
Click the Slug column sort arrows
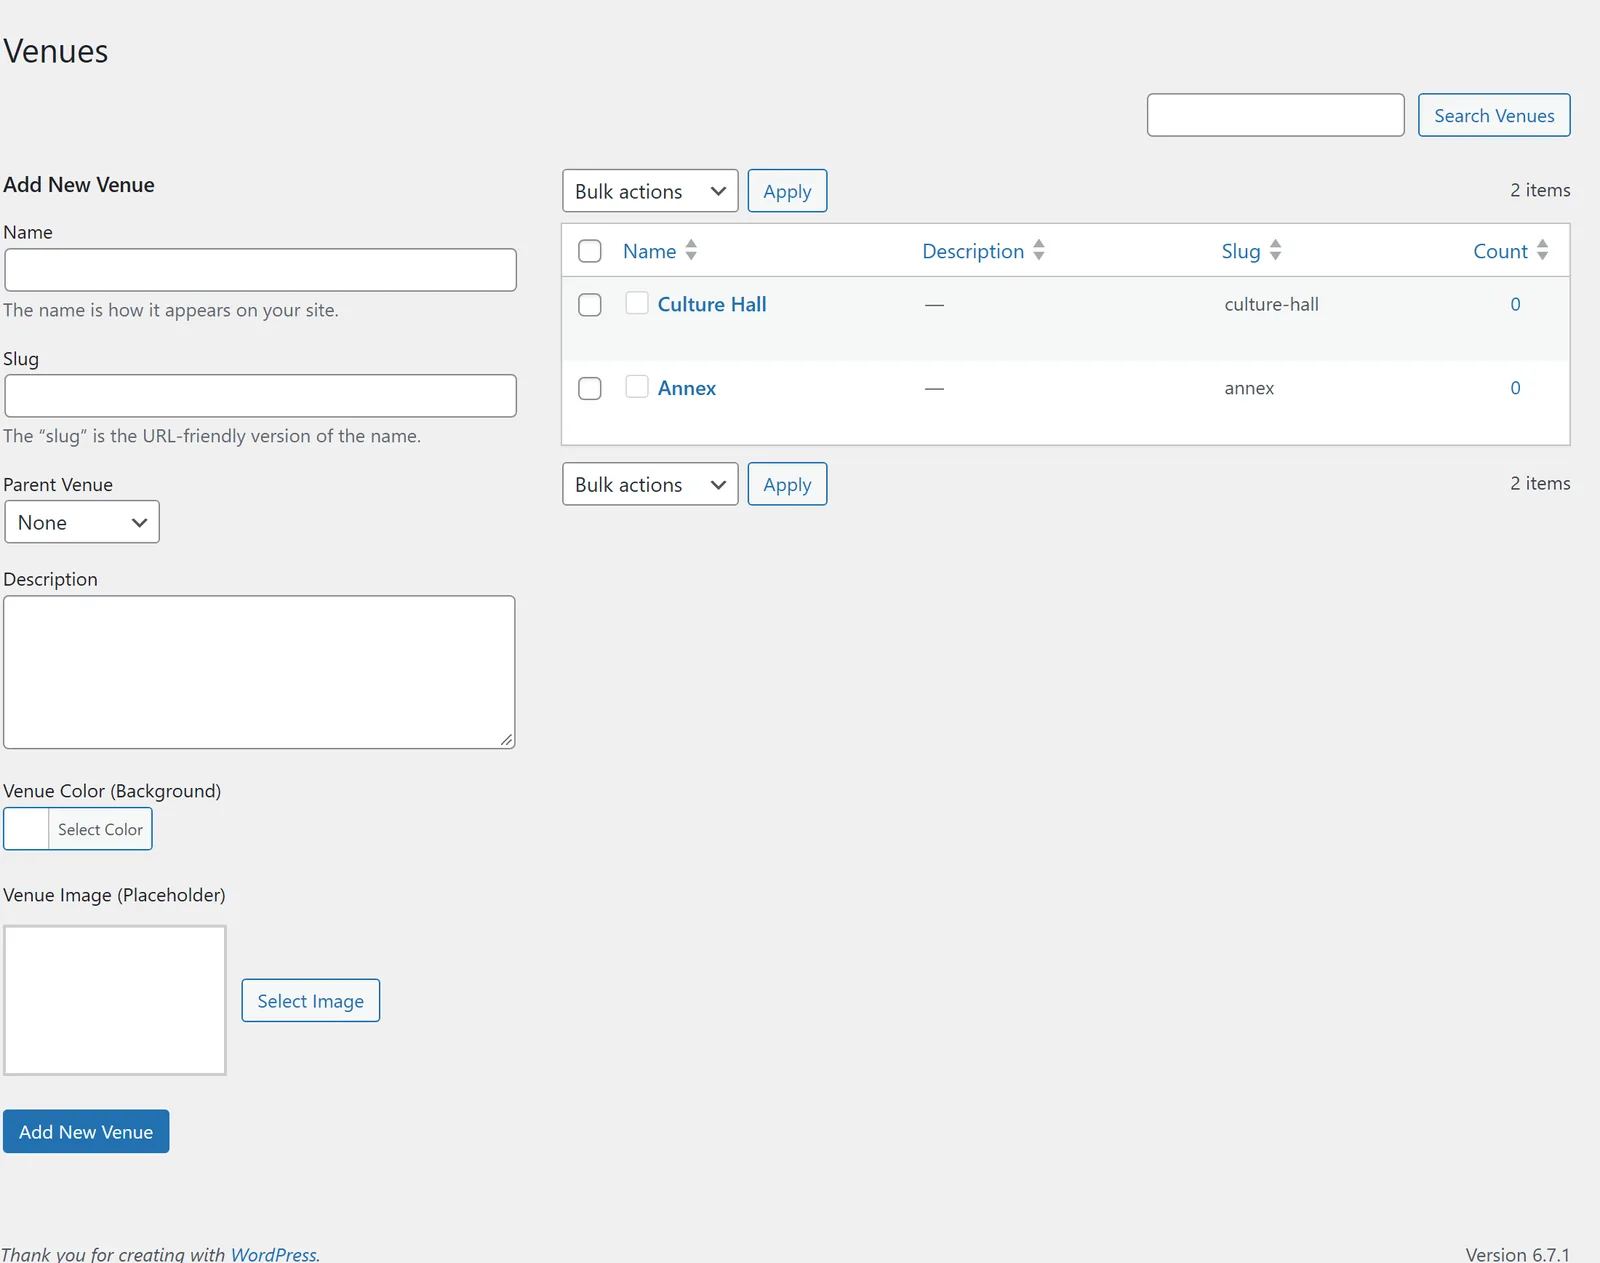1275,250
